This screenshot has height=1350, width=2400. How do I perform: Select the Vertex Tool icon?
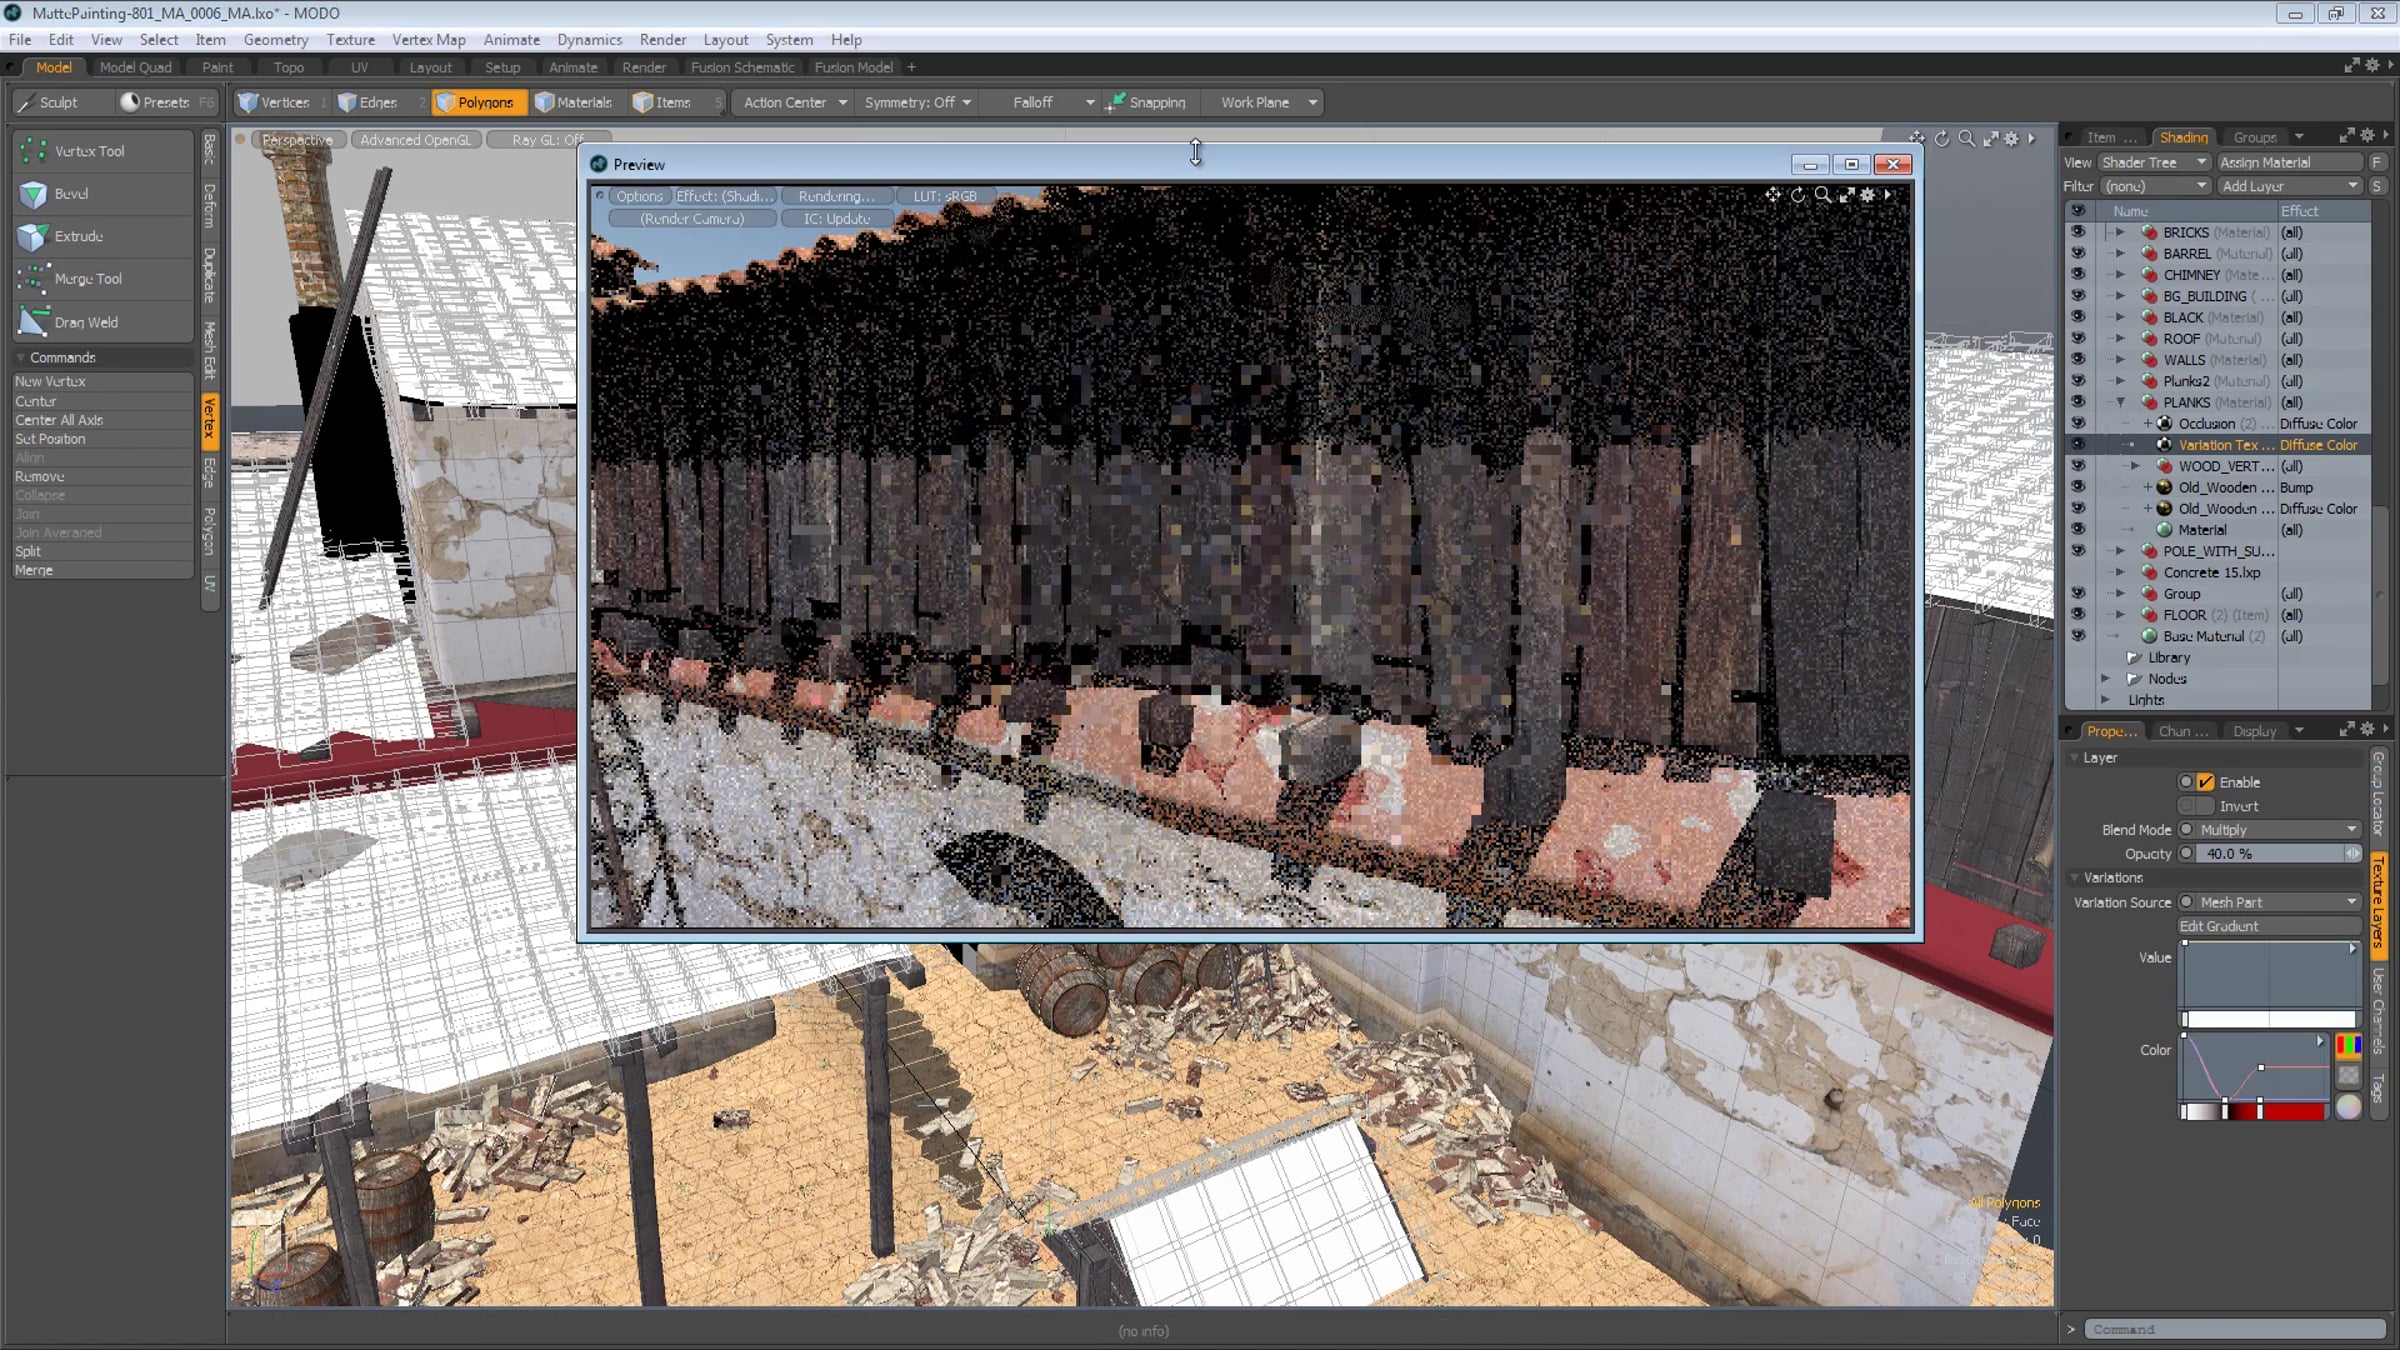[33, 151]
